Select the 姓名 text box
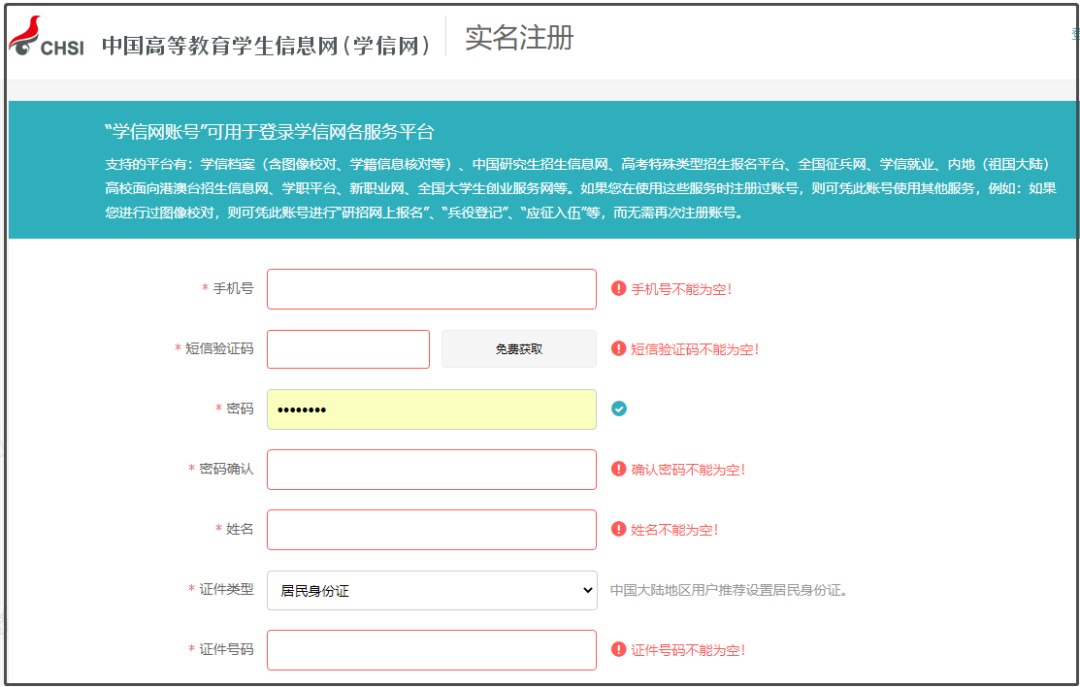The height and width of the screenshot is (687, 1080). tap(431, 529)
